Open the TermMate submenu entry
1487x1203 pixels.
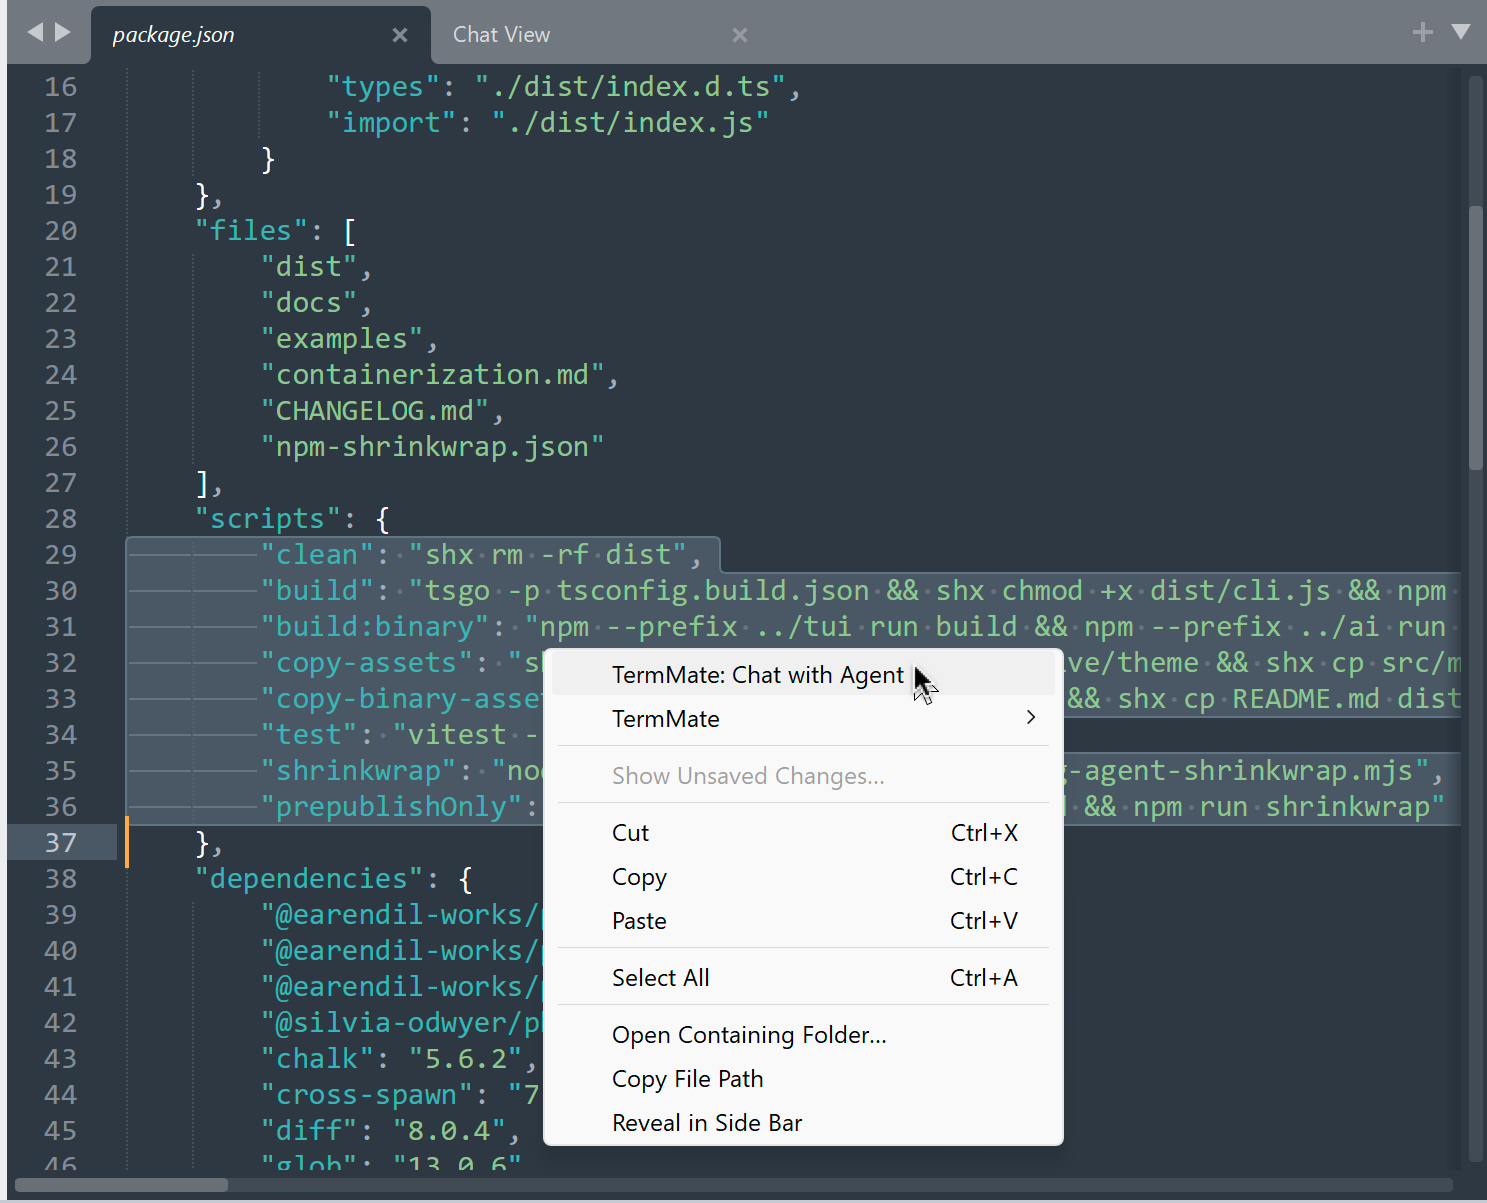(x=803, y=719)
